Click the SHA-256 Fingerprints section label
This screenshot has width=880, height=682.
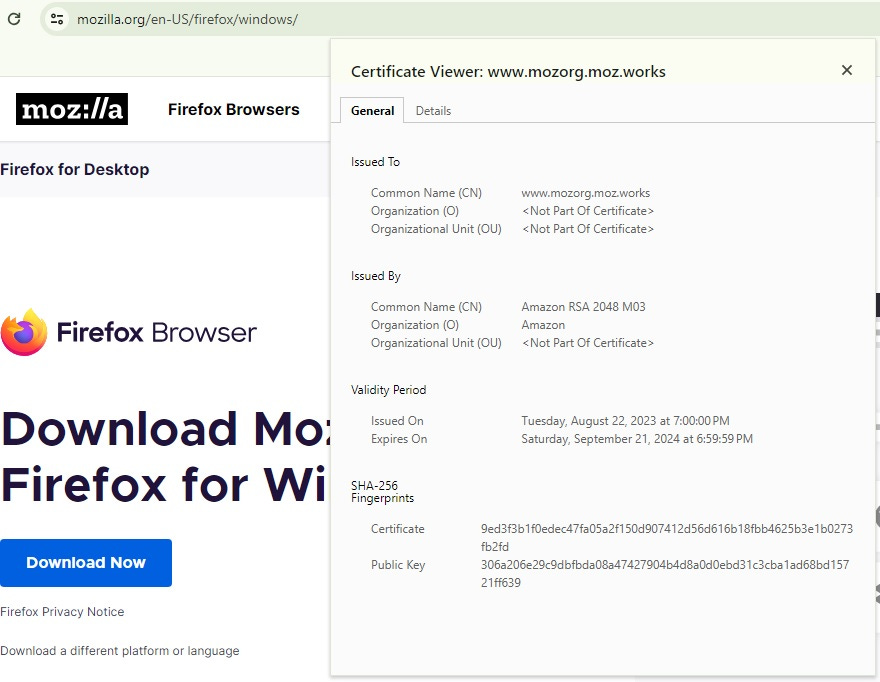382,492
